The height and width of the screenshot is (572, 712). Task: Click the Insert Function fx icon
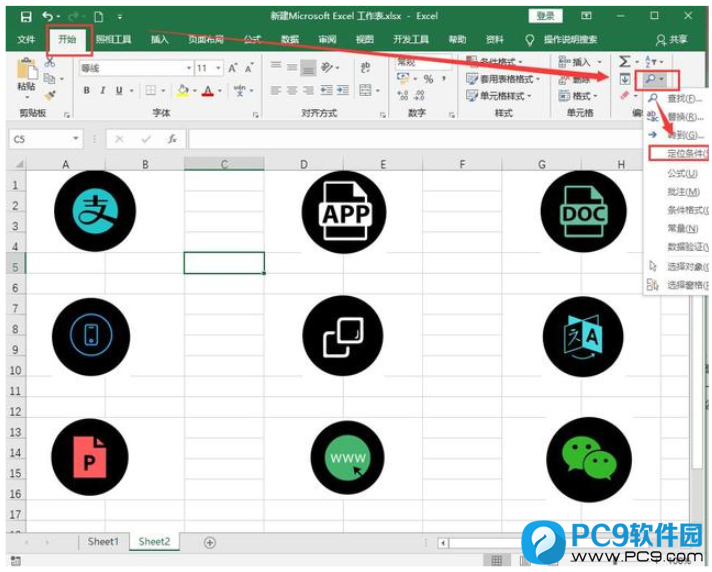pos(172,139)
